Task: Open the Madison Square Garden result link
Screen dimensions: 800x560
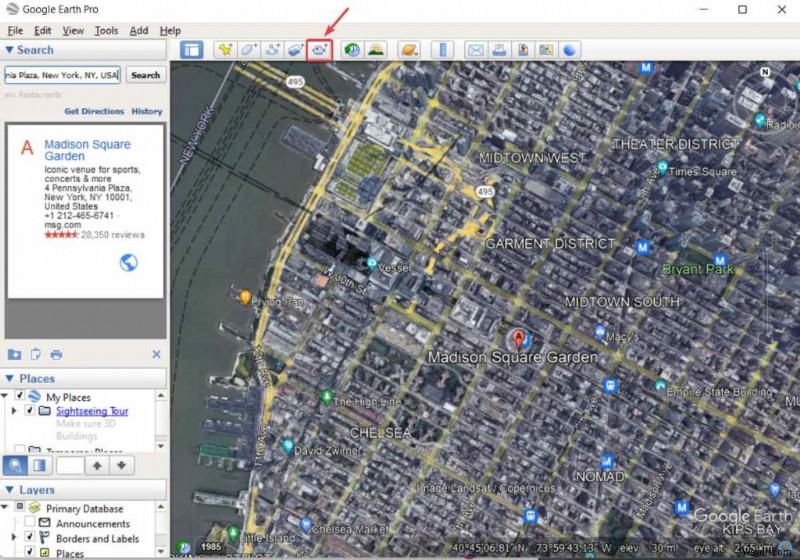Action: point(87,150)
